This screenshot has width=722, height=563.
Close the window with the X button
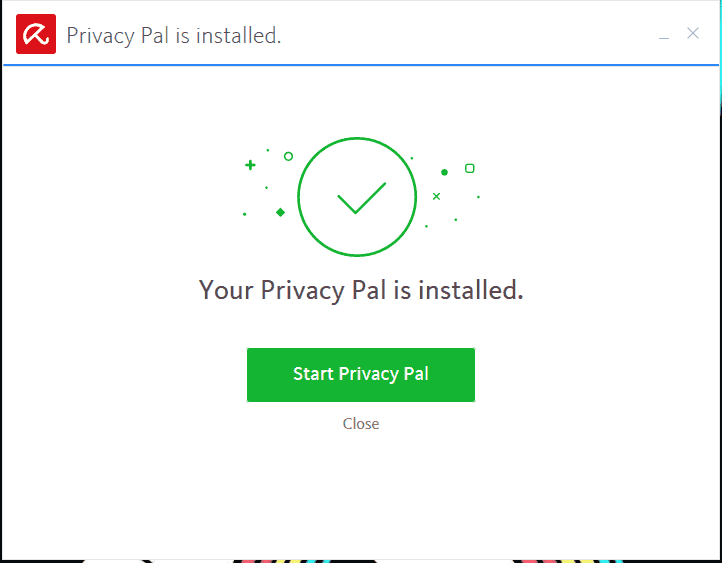tap(692, 33)
